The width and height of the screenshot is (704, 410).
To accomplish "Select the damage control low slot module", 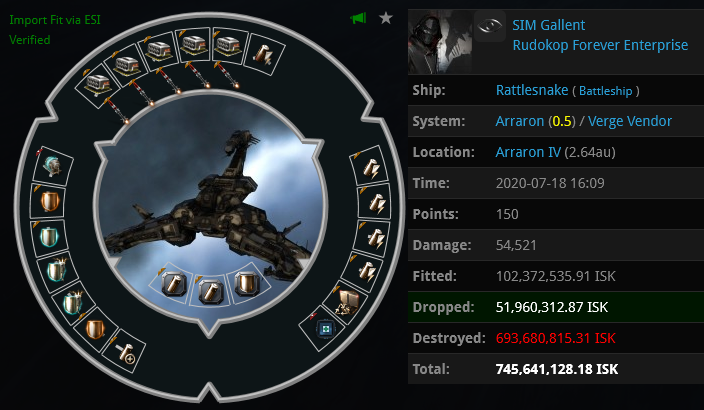I will [346, 301].
